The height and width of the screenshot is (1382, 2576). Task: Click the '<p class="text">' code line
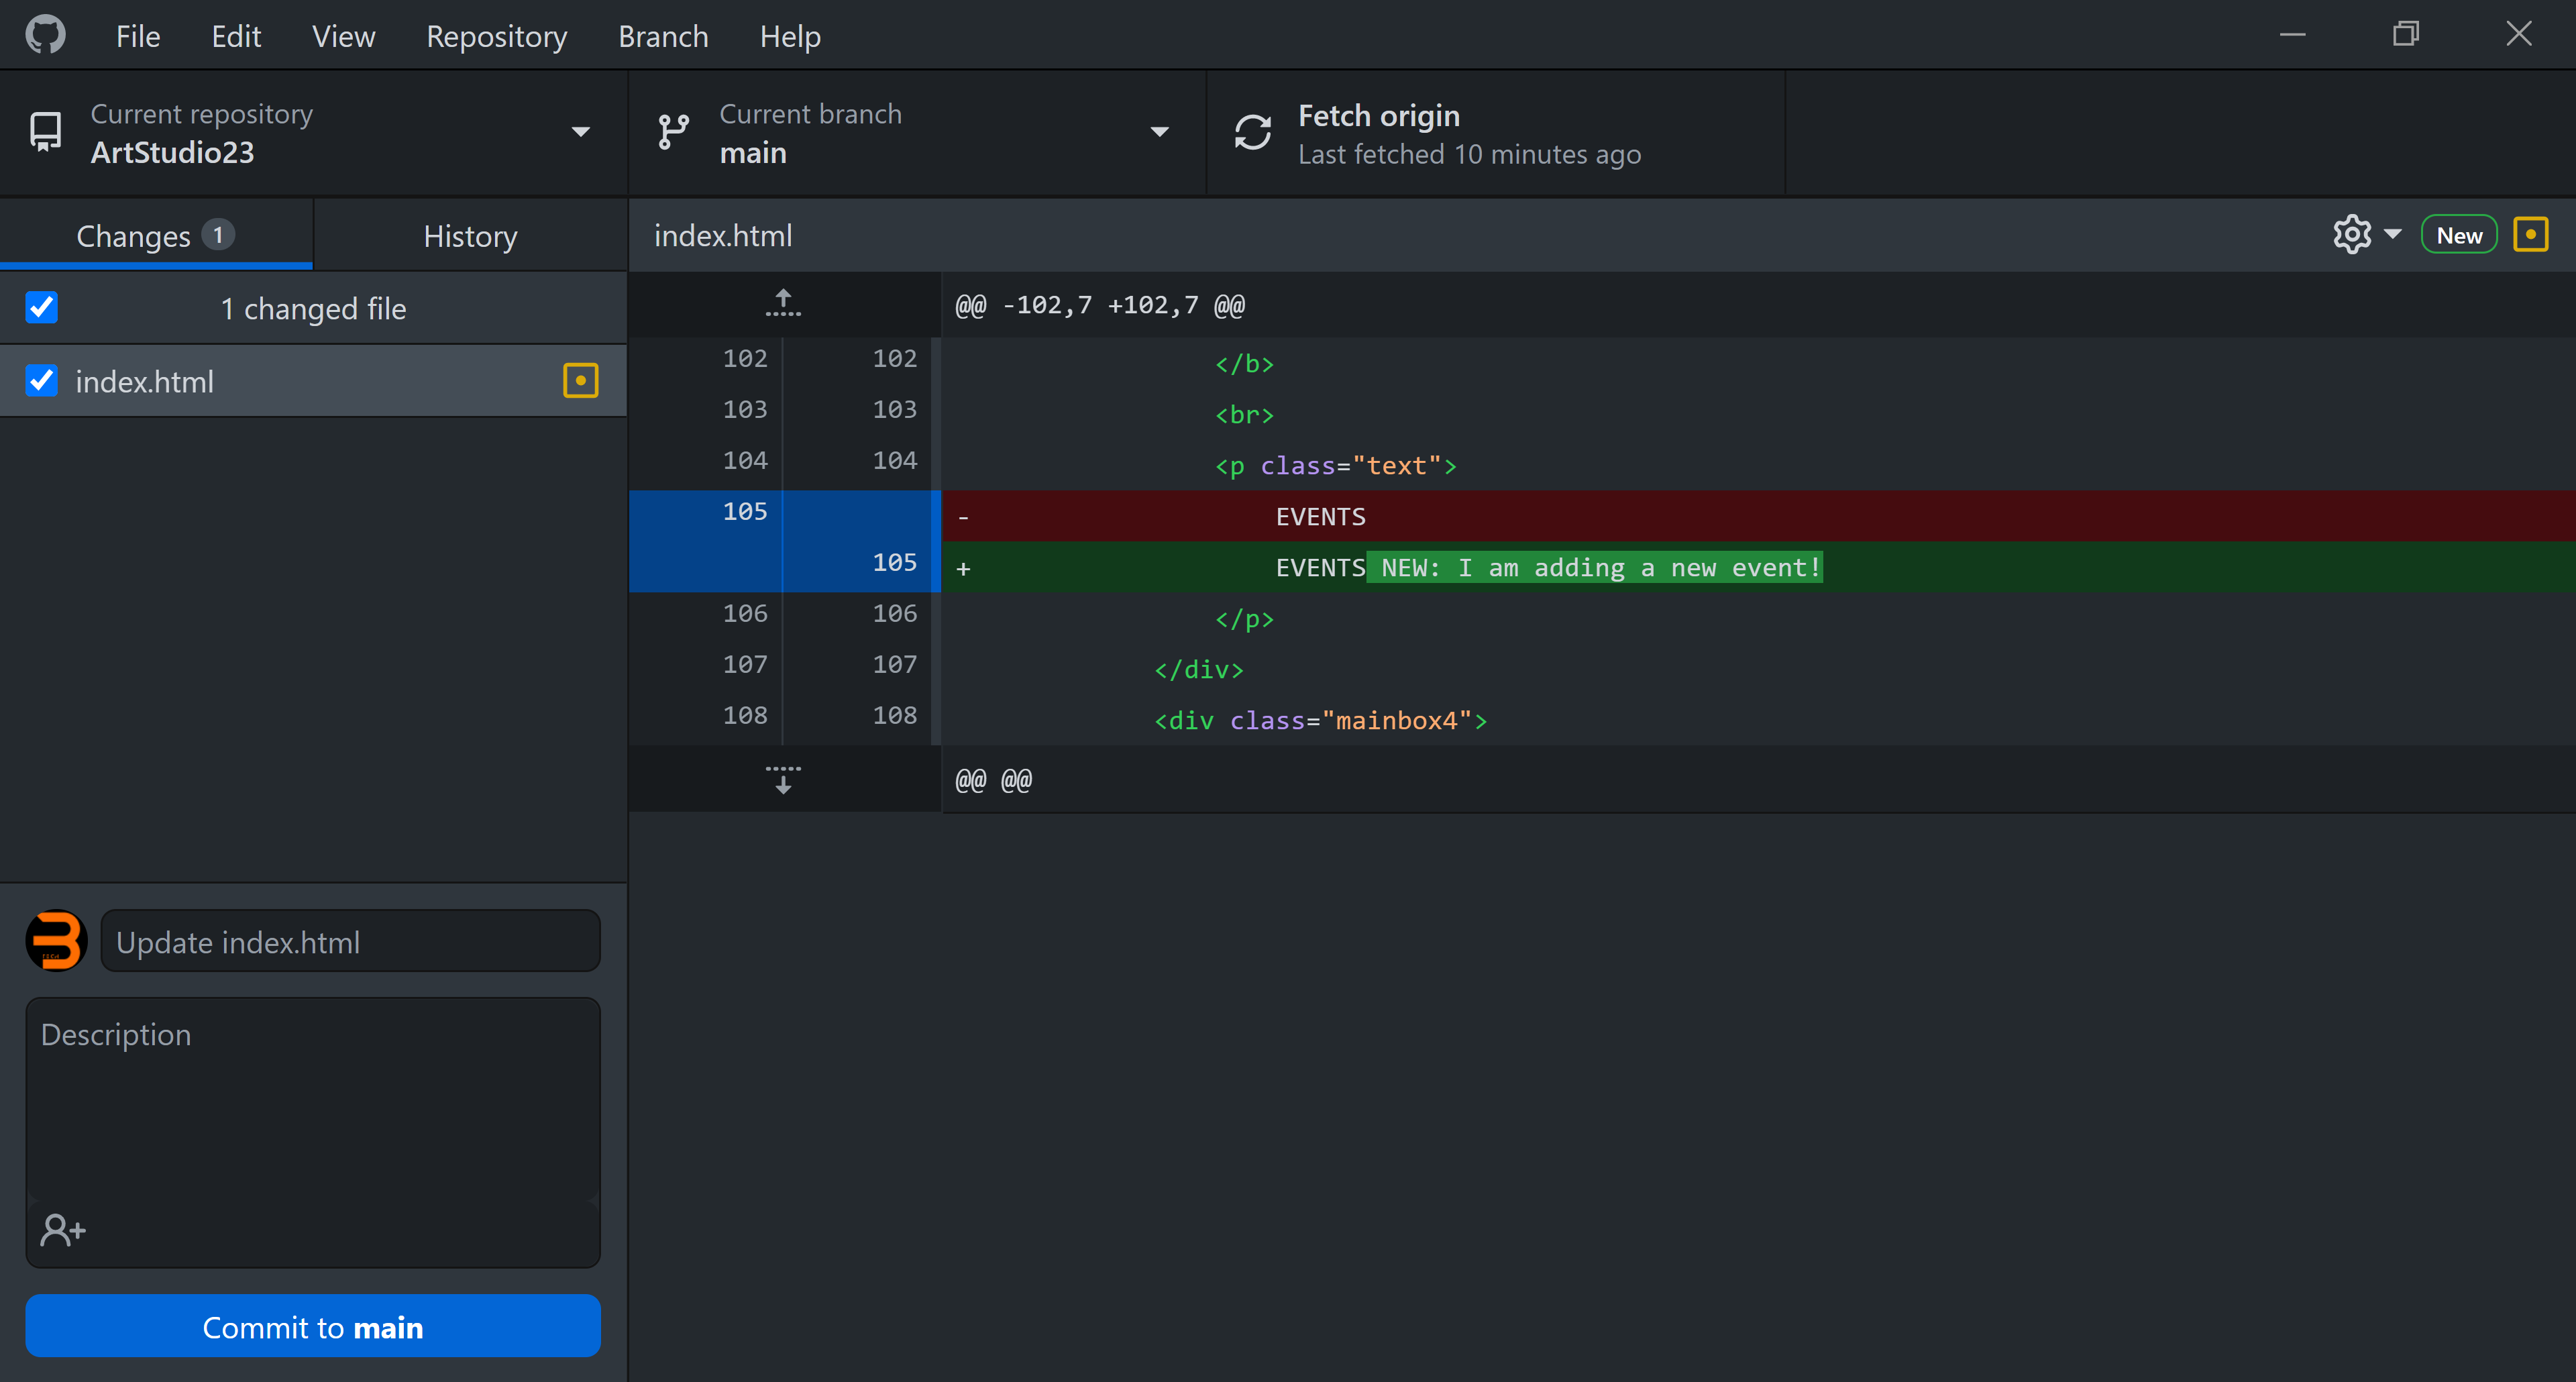[1336, 465]
